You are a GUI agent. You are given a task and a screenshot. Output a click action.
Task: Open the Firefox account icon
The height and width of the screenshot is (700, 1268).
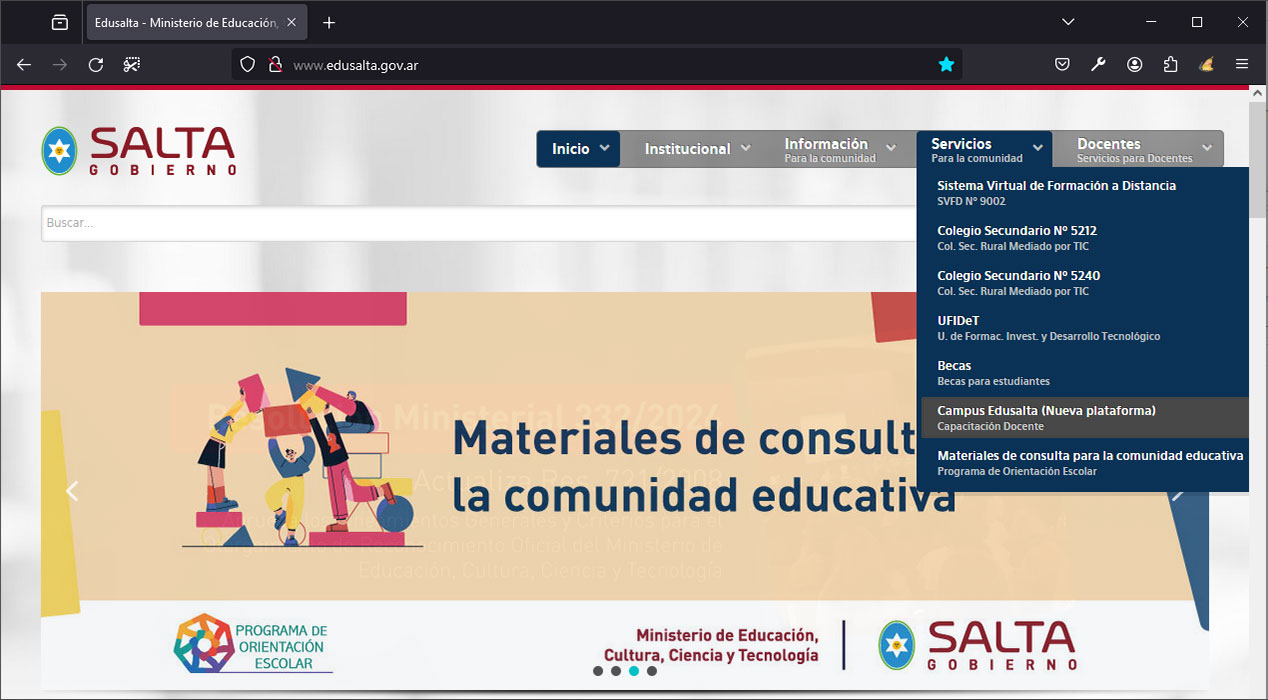click(x=1134, y=64)
